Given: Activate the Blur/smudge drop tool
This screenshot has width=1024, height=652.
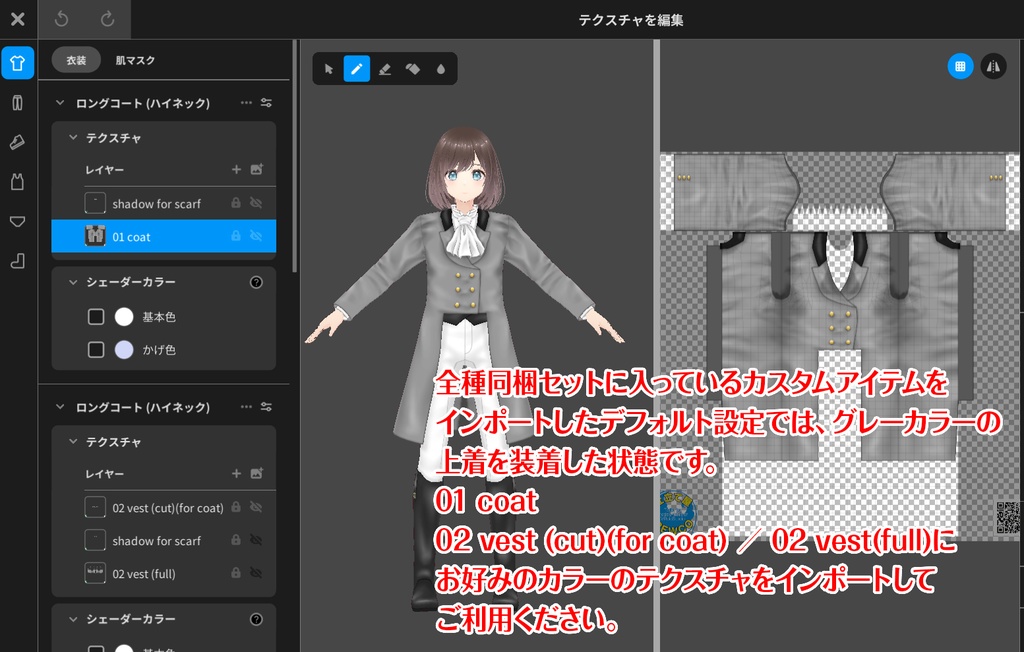Looking at the screenshot, I should (442, 68).
